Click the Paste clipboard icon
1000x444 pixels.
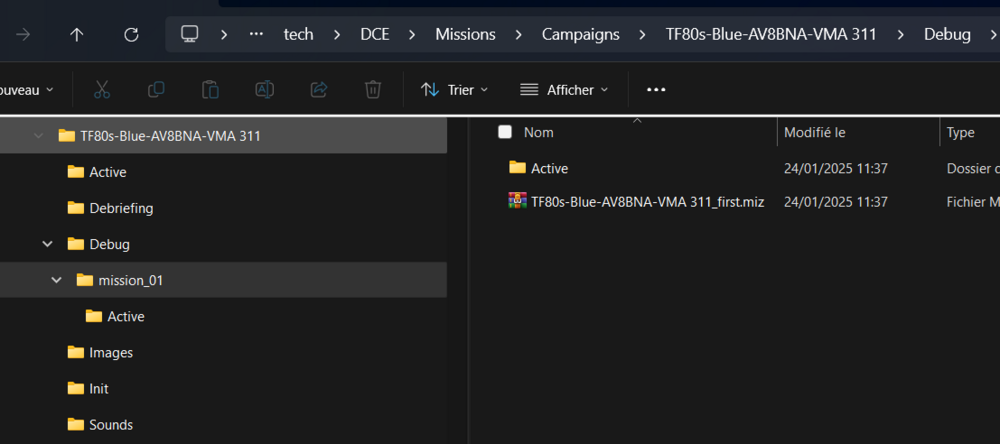tap(210, 90)
